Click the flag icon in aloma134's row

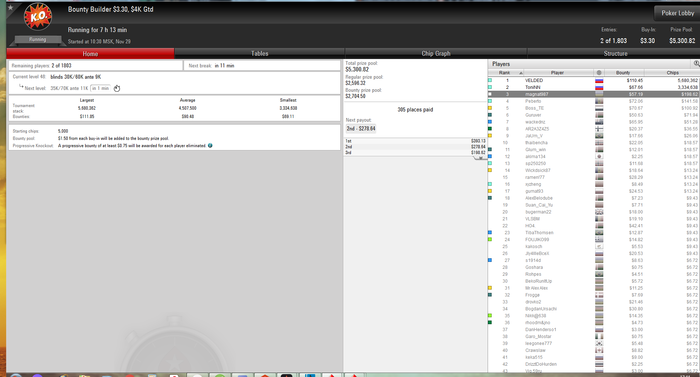(x=599, y=157)
